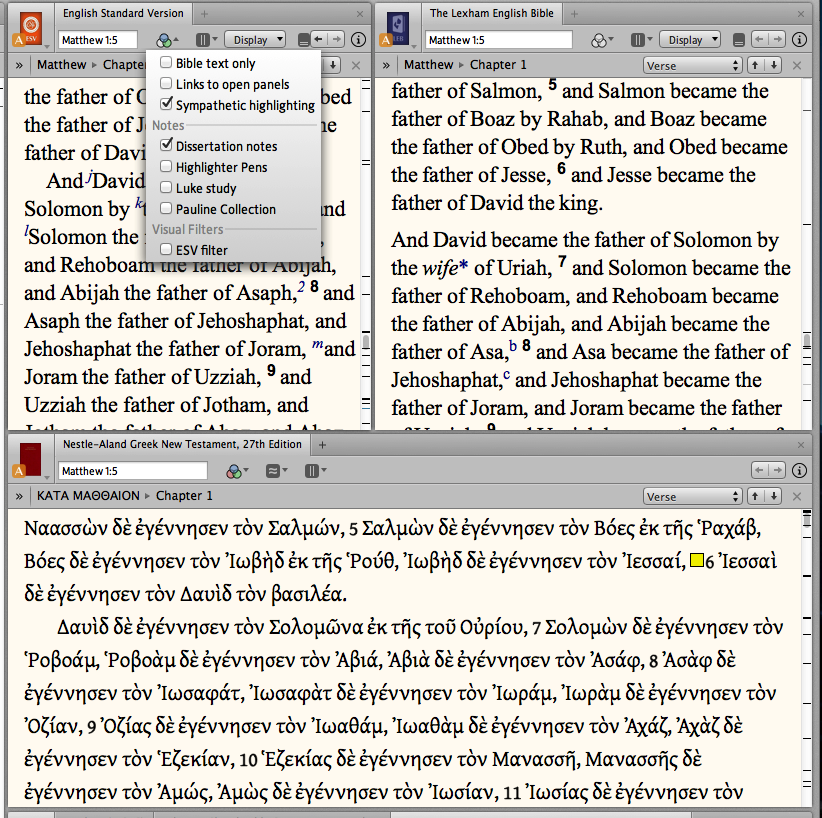Screen dimensions: 822x818
Task: Open Display dropdown in Lexham panel
Action: pyautogui.click(x=690, y=40)
